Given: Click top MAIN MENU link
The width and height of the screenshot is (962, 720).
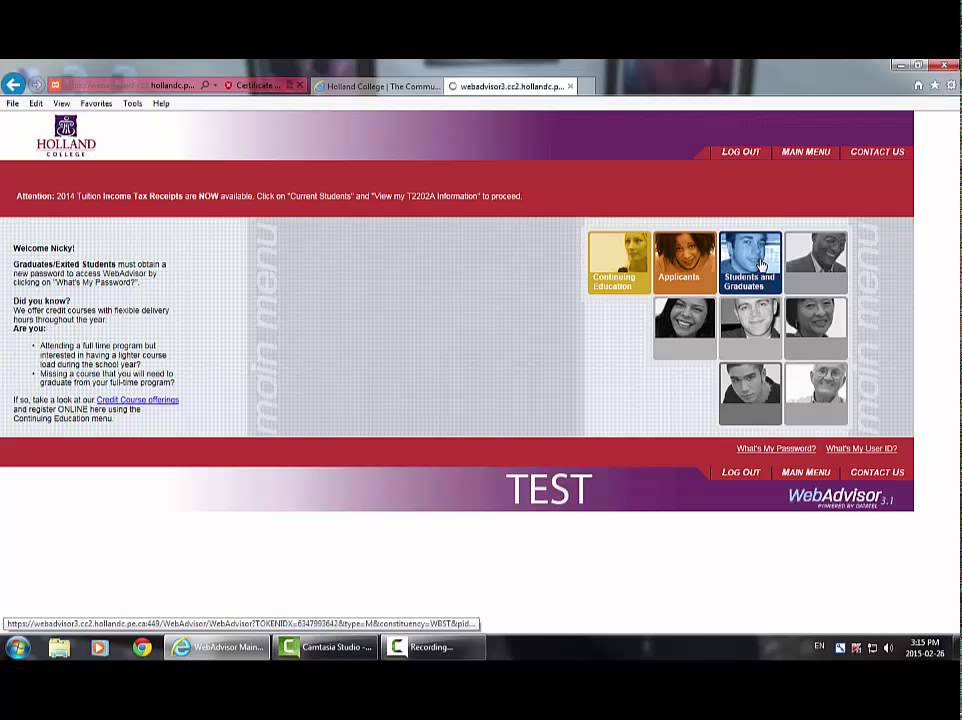Looking at the screenshot, I should 806,152.
